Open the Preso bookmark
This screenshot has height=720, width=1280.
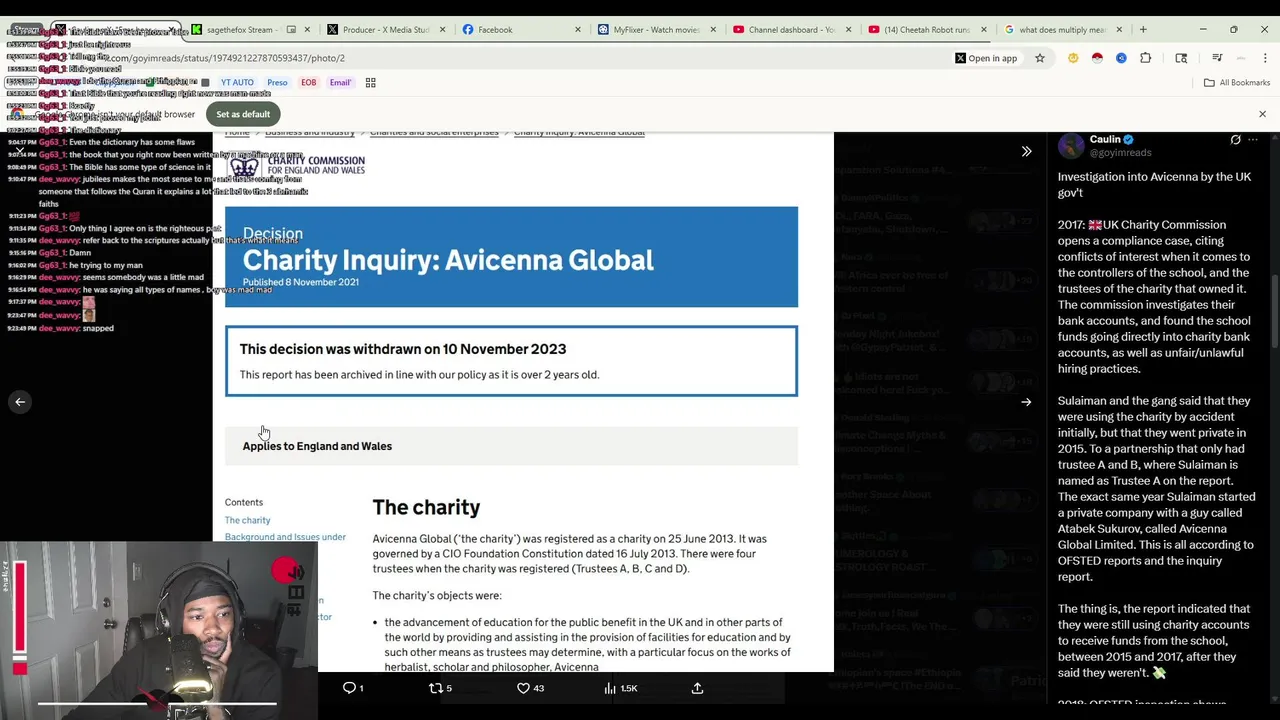click(x=277, y=82)
